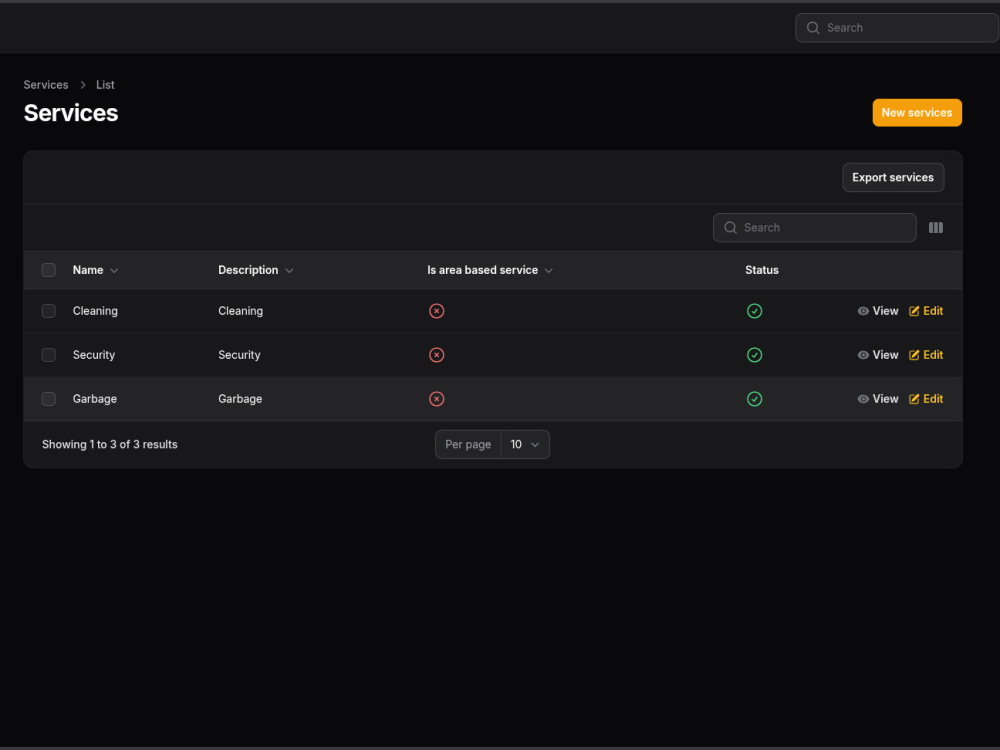The height and width of the screenshot is (750, 1000).
Task: Click the 'Showing 1 to 3 of 3 results' text
Action: [x=110, y=445]
